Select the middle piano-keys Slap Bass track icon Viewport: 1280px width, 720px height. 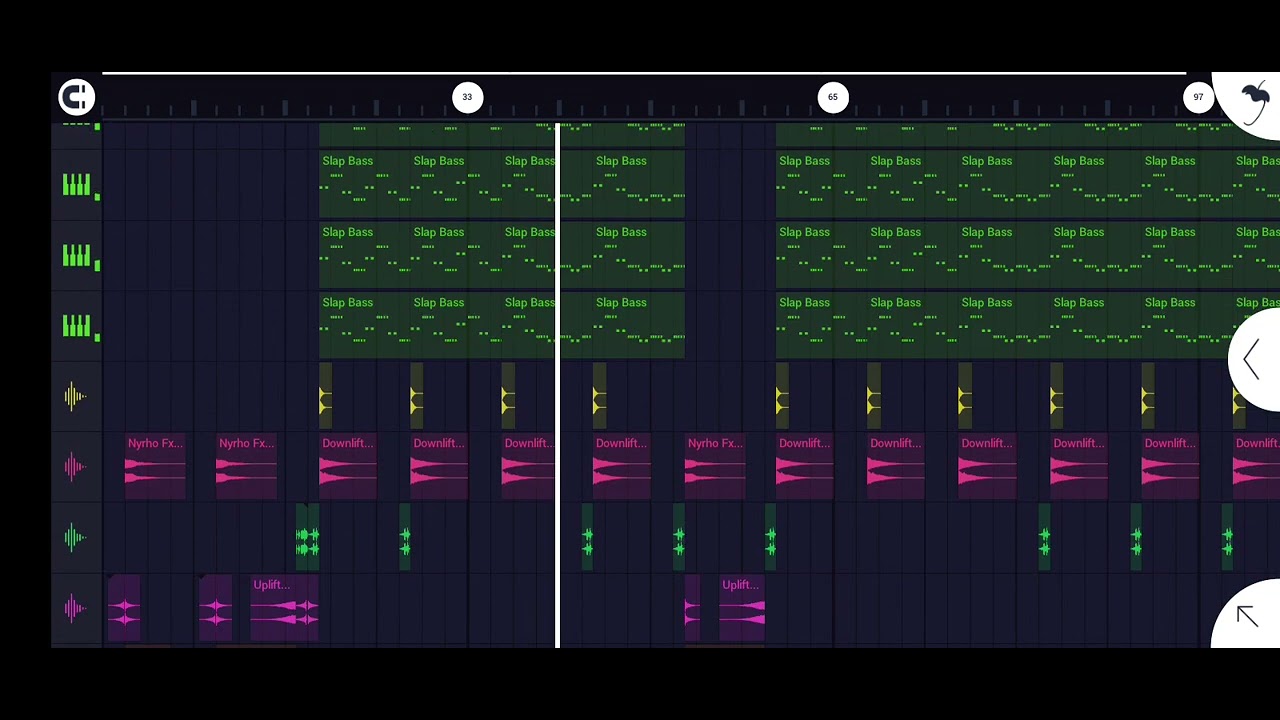click(x=76, y=256)
